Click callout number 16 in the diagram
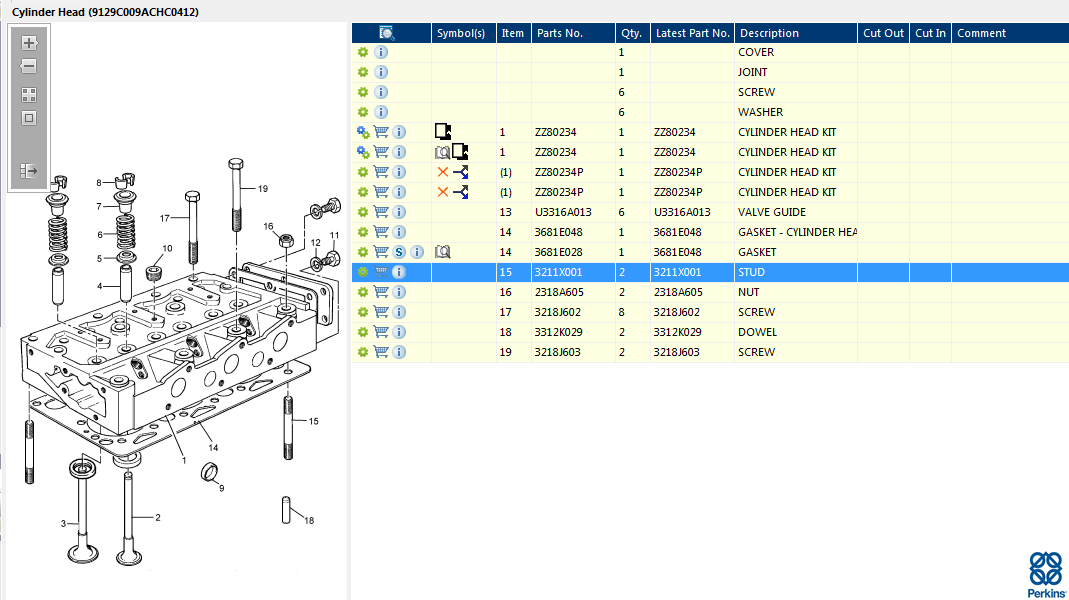The image size is (1069, 600). pos(268,226)
